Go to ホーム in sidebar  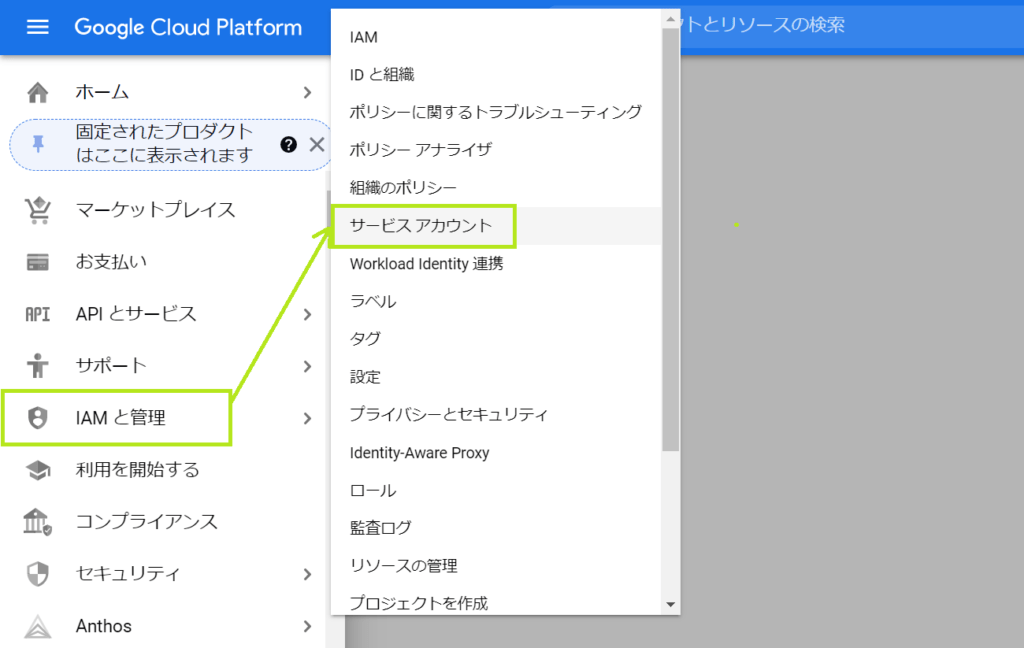pos(102,92)
